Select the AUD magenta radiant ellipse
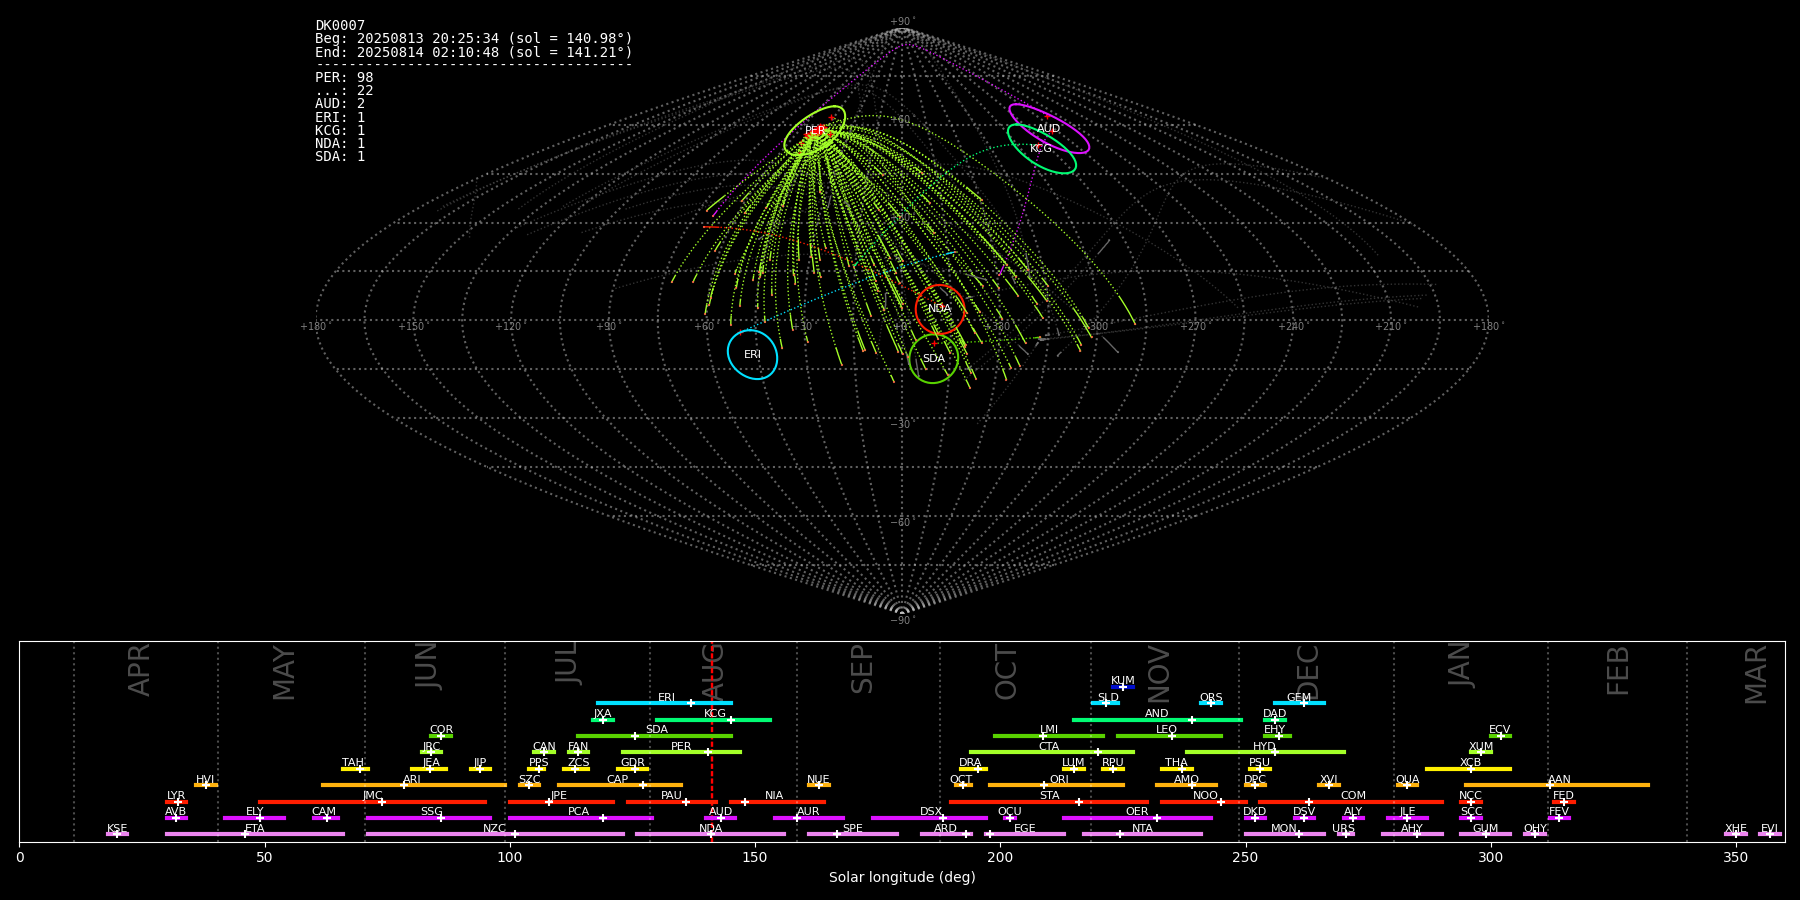Viewport: 1800px width, 900px height. (1048, 129)
